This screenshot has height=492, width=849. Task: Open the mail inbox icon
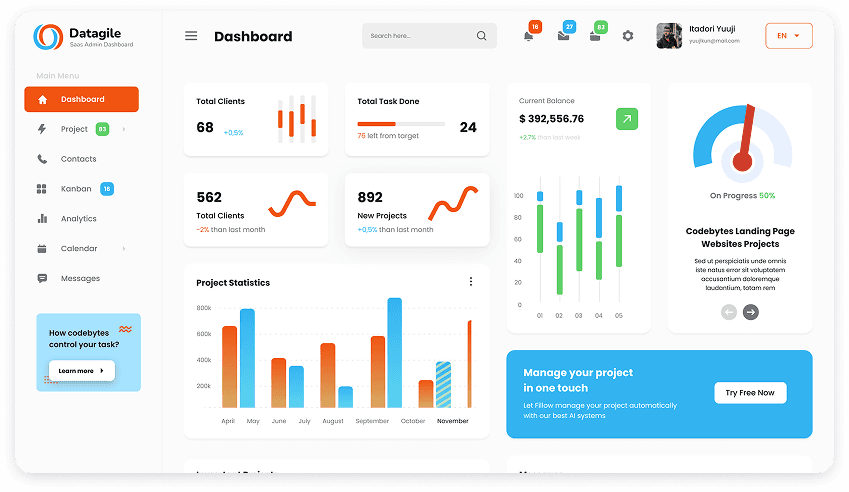(x=563, y=36)
